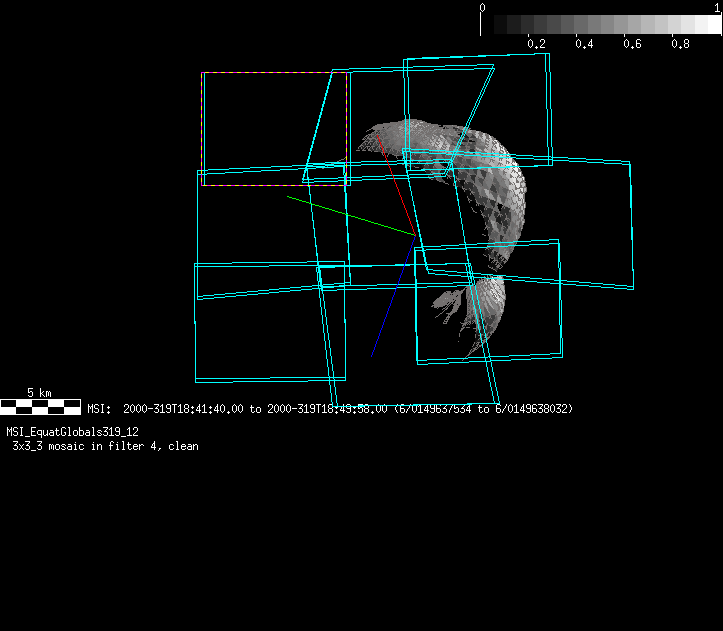Image resolution: width=723 pixels, height=631 pixels.
Task: Click the 0.6 label on color scale
Action: coord(632,44)
